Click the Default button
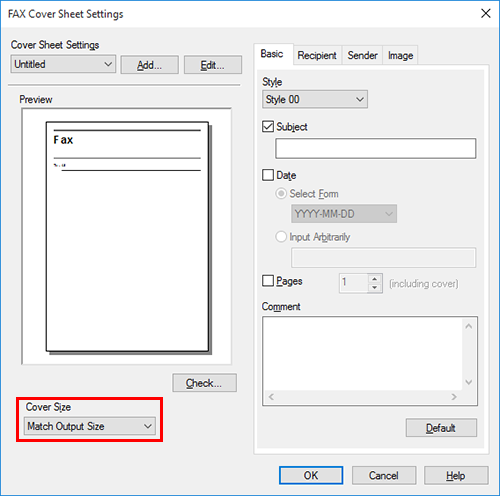 click(441, 428)
